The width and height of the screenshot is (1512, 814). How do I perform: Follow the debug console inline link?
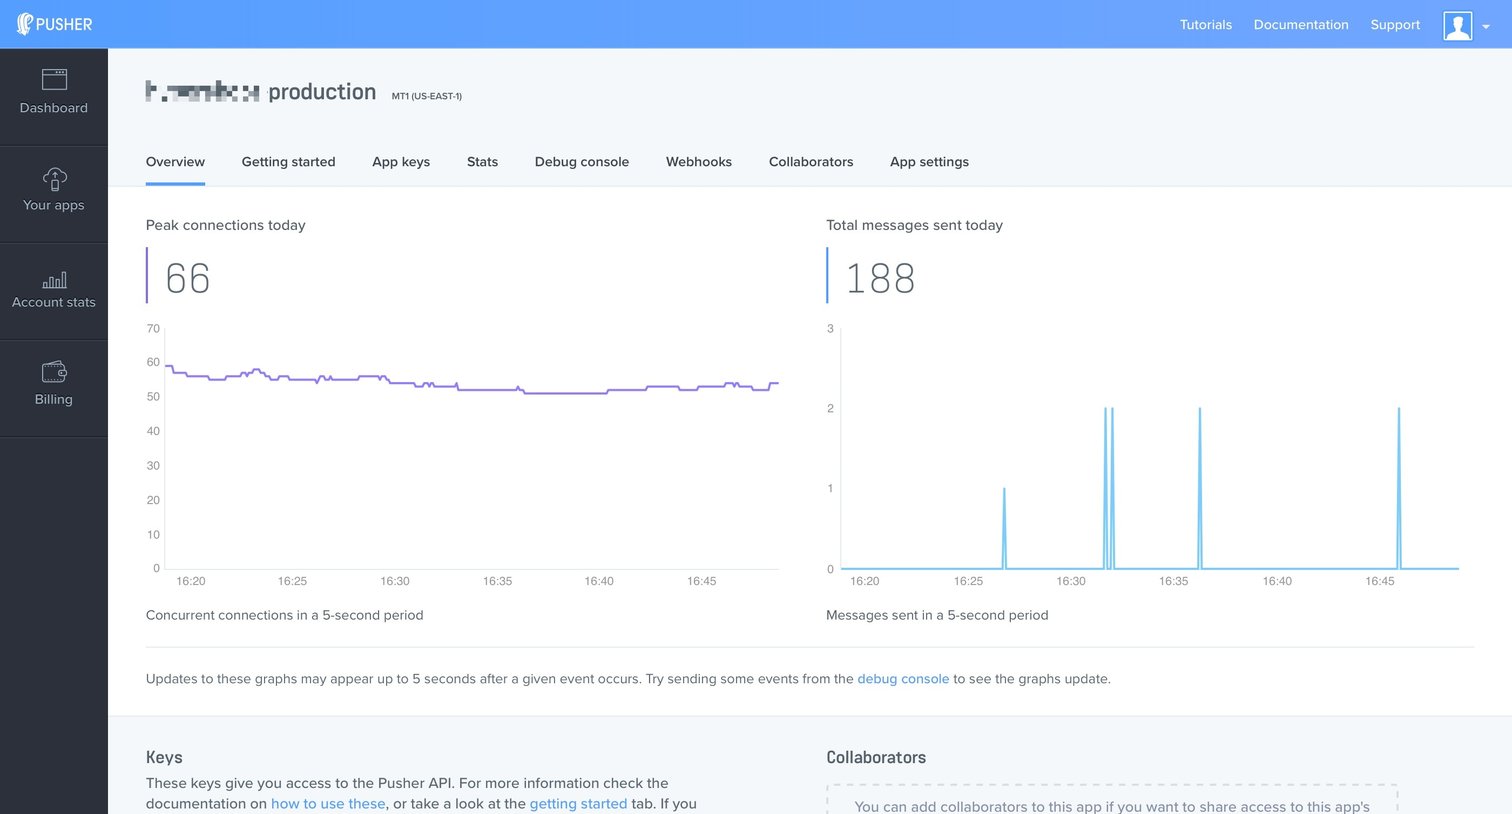coord(903,679)
